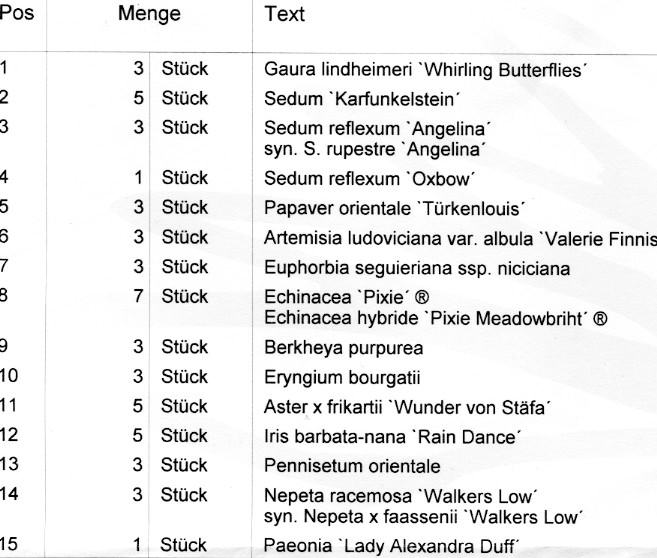Click Paeonia 'Lady Alexandra Duff' text

click(x=391, y=546)
